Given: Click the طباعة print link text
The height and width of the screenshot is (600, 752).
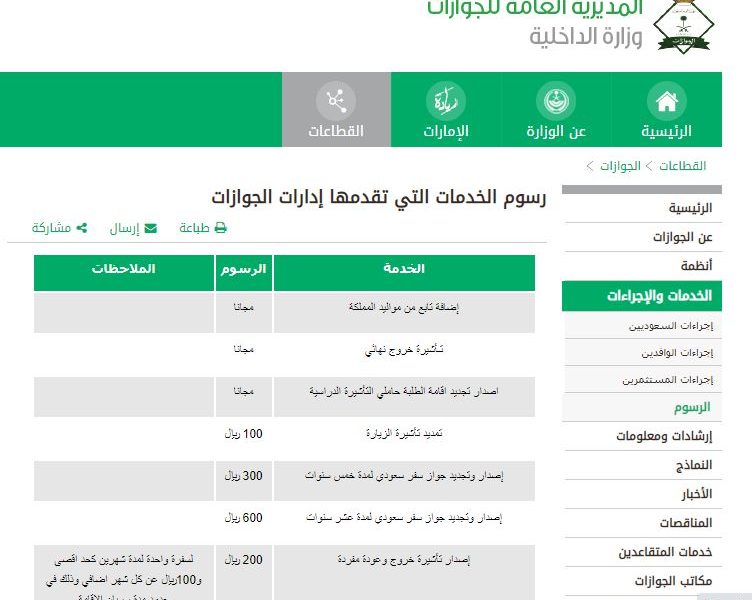Looking at the screenshot, I should pos(194,228).
